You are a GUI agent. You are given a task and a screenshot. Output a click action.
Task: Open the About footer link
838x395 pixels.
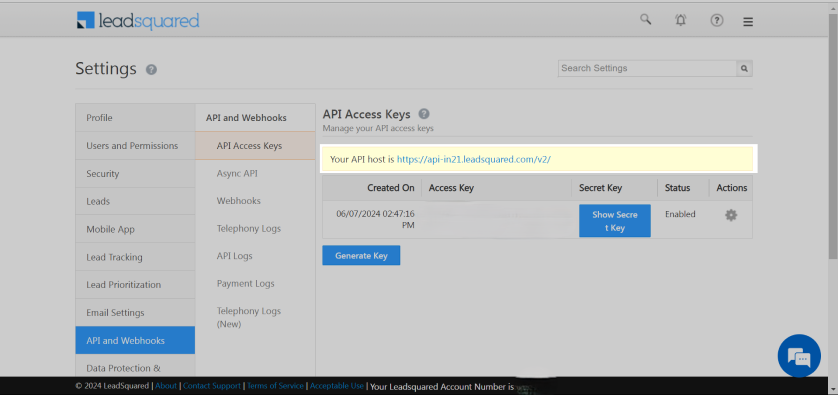[166, 386]
